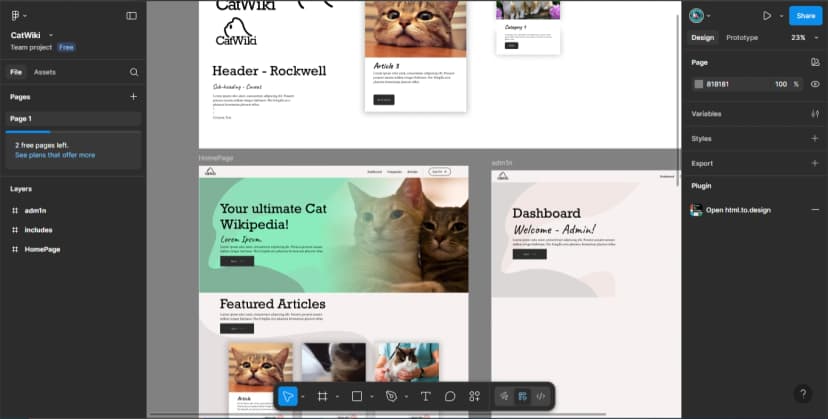Click the Featured Articles heading on canvas
This screenshot has height=419, width=828.
click(272, 304)
